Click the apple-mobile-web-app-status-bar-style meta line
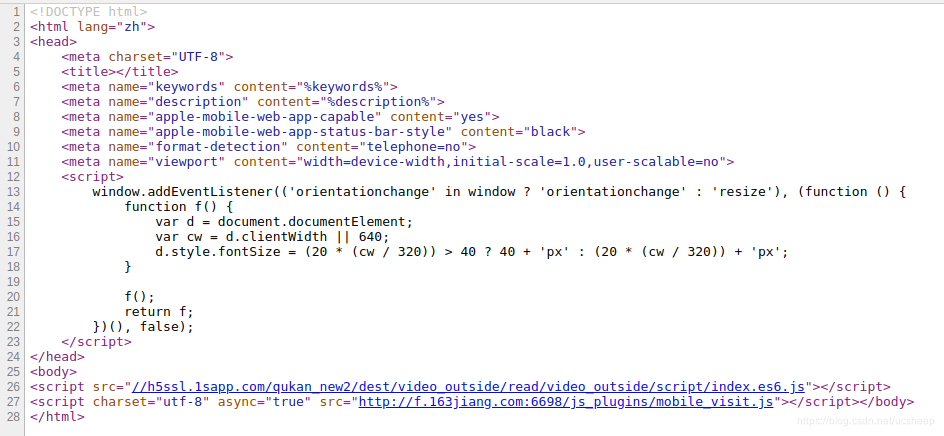944x436 pixels. (323, 131)
